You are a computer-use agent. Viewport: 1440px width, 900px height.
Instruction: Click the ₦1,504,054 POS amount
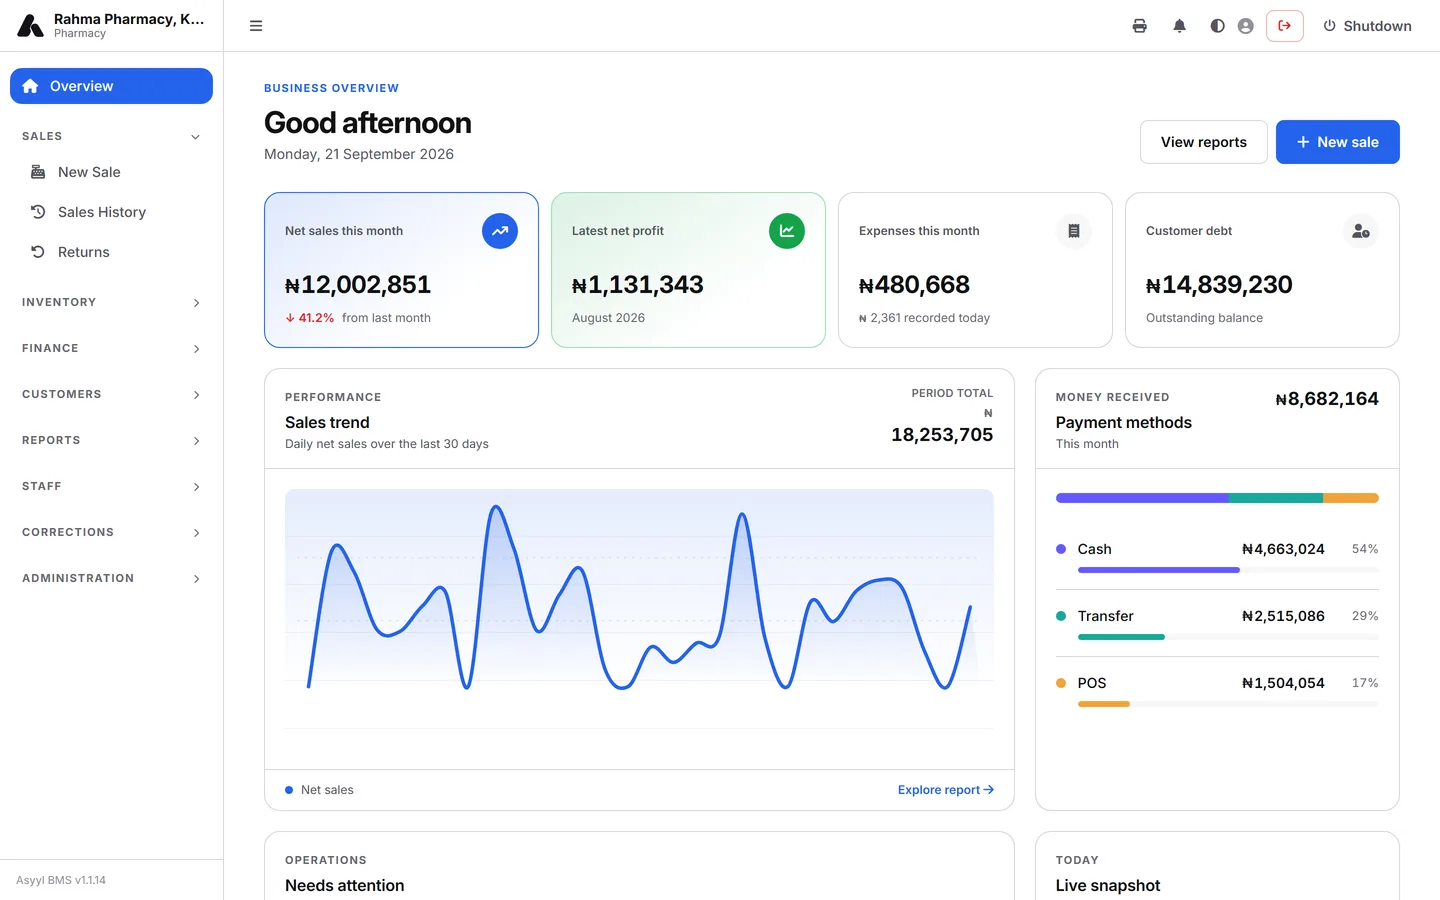pyautogui.click(x=1283, y=683)
